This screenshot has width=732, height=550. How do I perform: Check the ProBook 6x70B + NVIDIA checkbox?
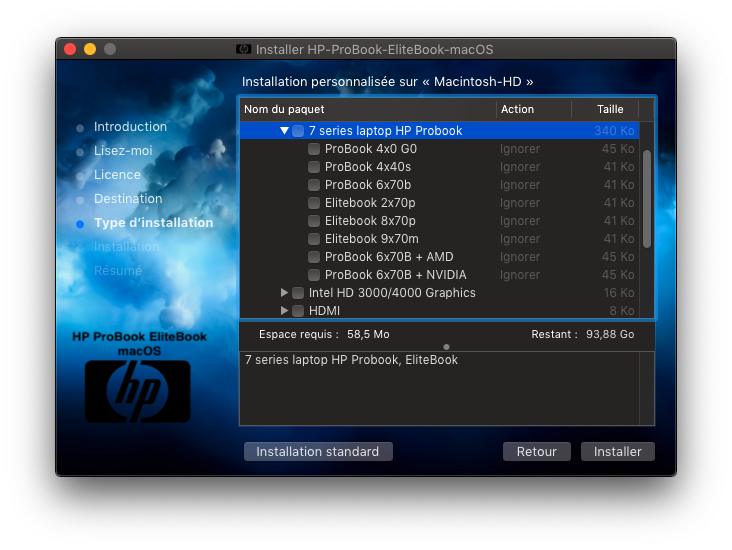coord(314,275)
